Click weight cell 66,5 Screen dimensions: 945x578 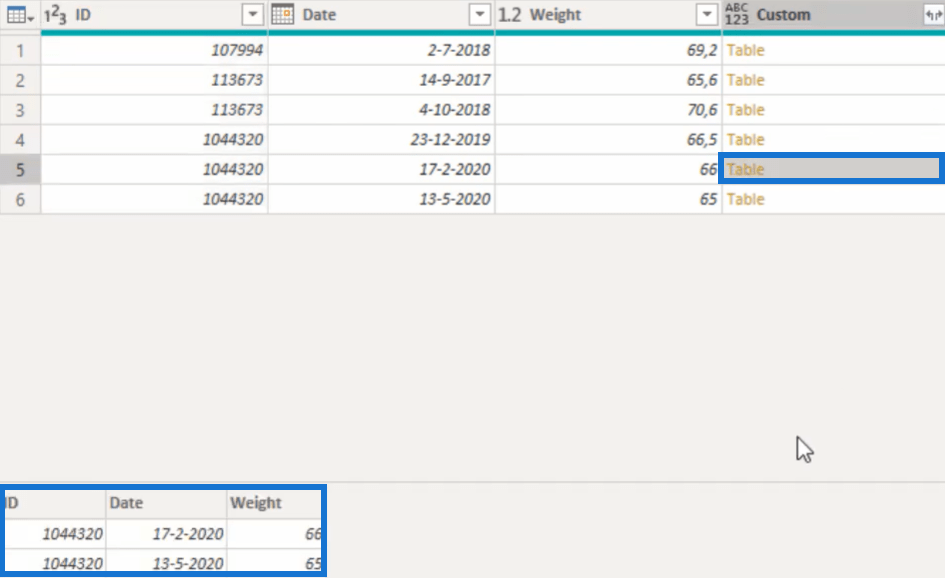click(x=608, y=139)
